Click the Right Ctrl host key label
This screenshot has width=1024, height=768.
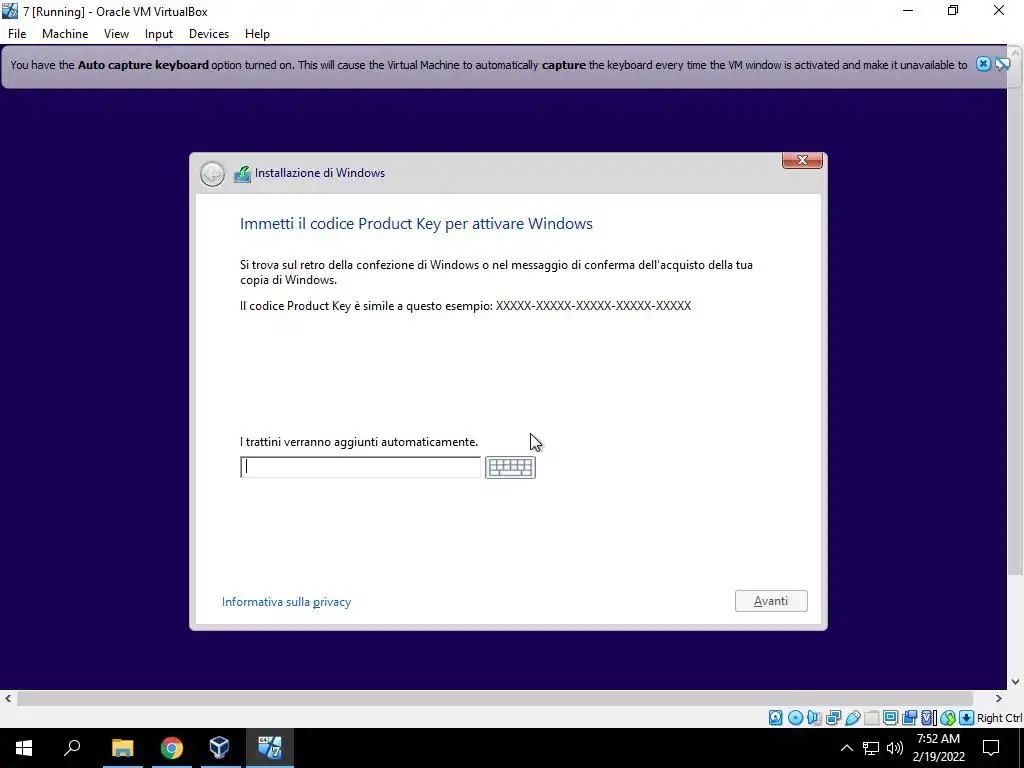click(x=999, y=718)
